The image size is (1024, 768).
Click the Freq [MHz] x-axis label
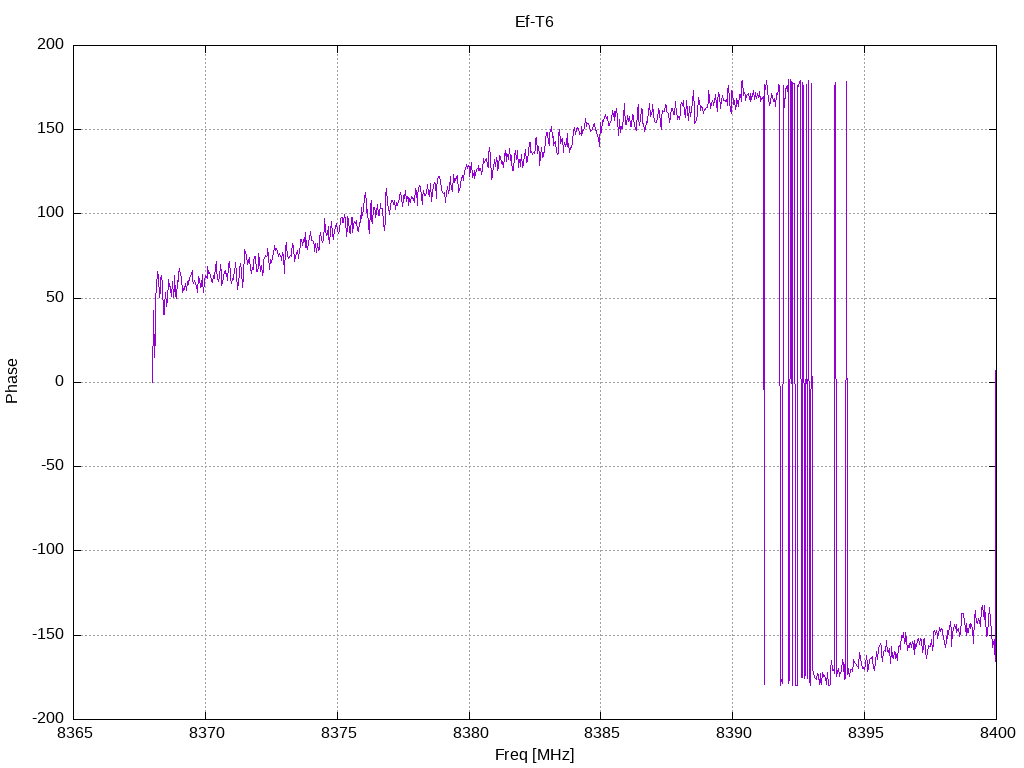(534, 754)
